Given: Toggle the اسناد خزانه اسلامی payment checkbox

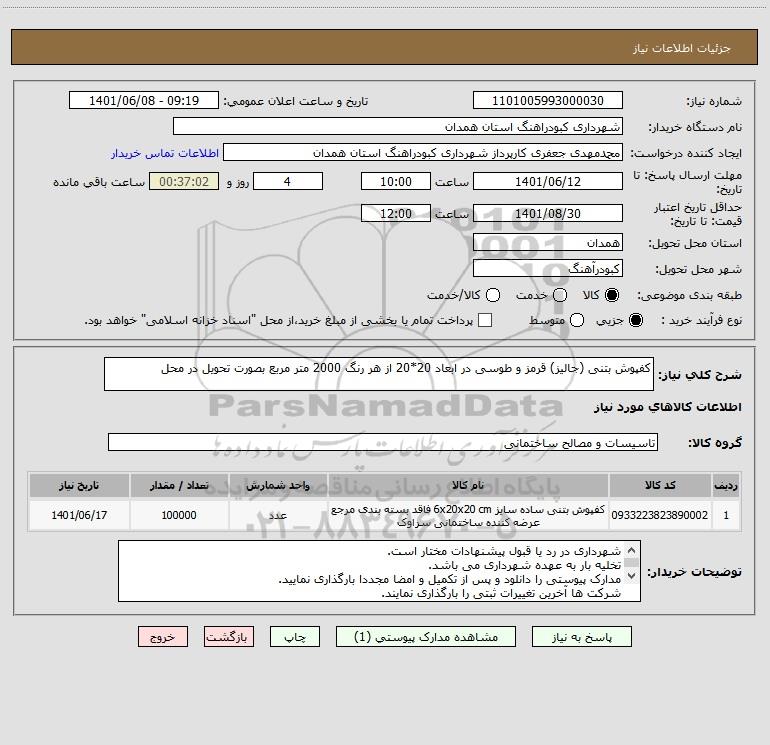Looking at the screenshot, I should [x=485, y=320].
